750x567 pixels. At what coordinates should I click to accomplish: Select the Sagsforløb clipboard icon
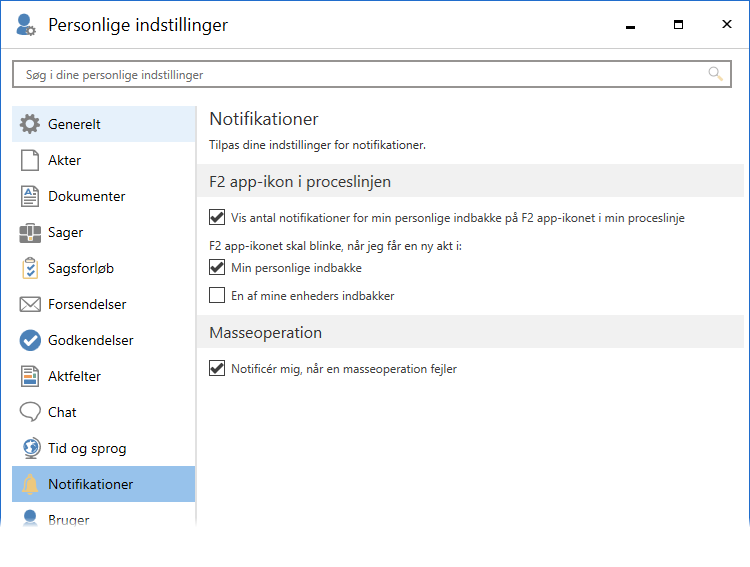[30, 269]
